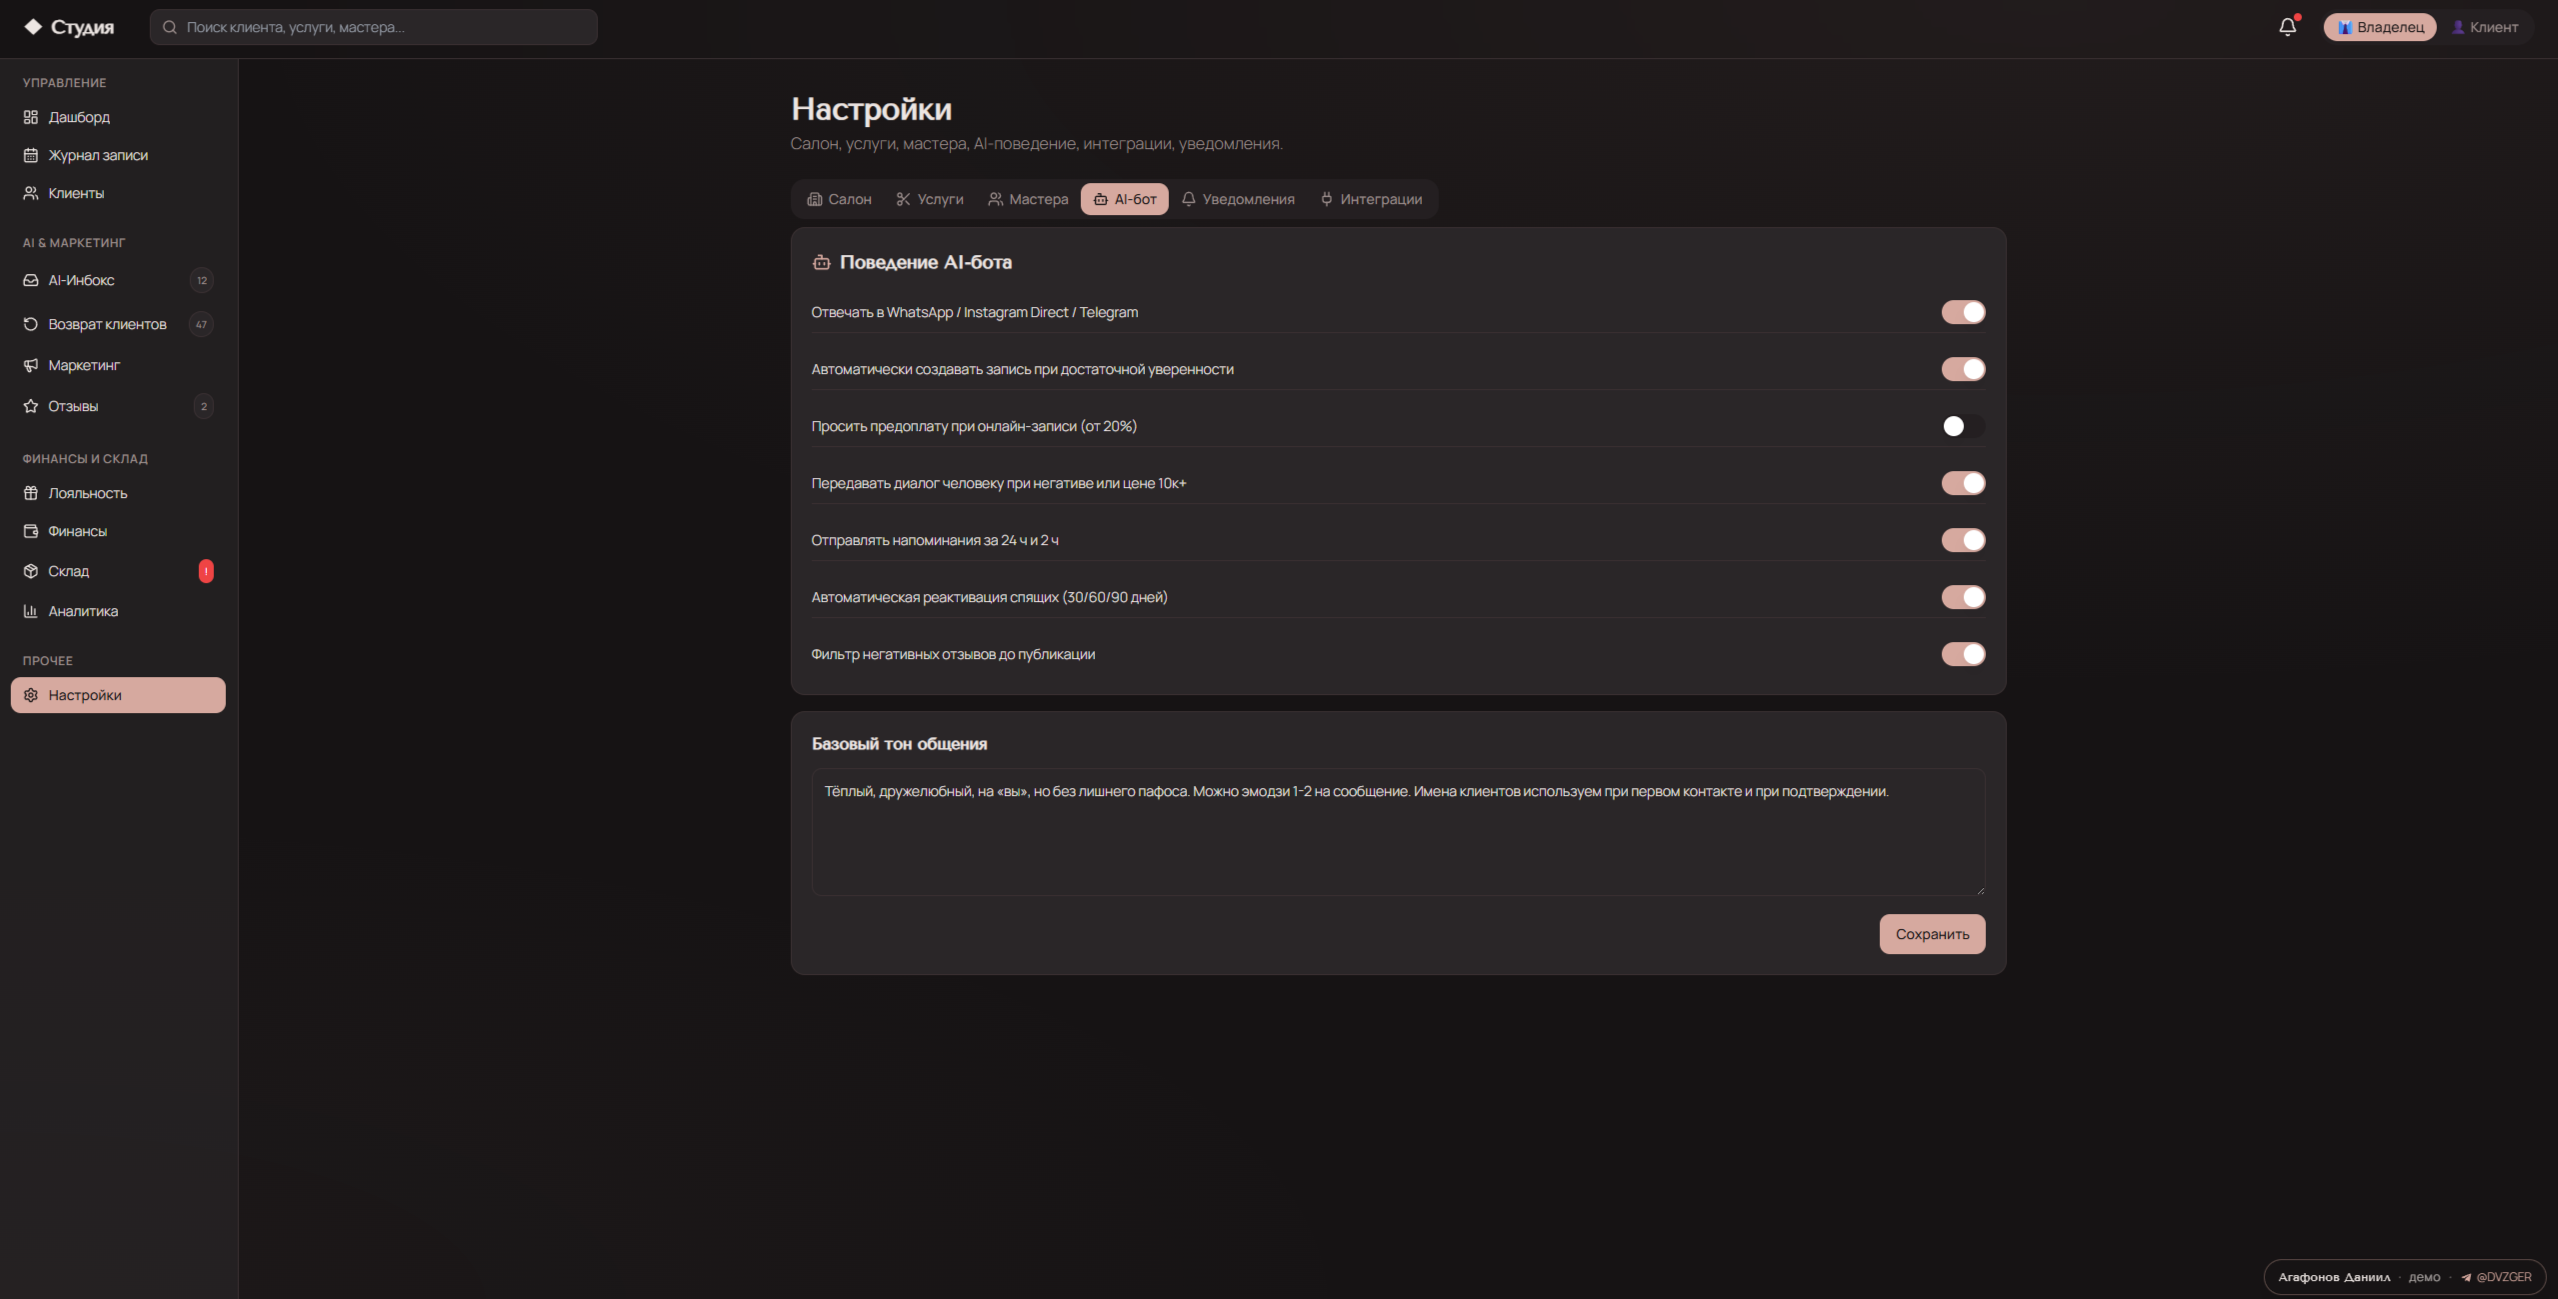The height and width of the screenshot is (1299, 2558).
Task: Toggle handing dialog to human on negativity
Action: (1963, 483)
